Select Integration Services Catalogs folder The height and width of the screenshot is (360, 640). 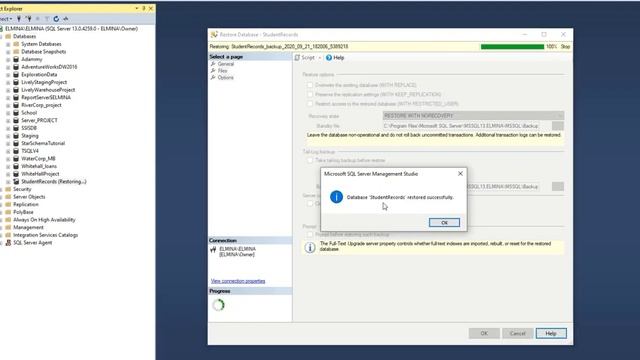[45, 235]
